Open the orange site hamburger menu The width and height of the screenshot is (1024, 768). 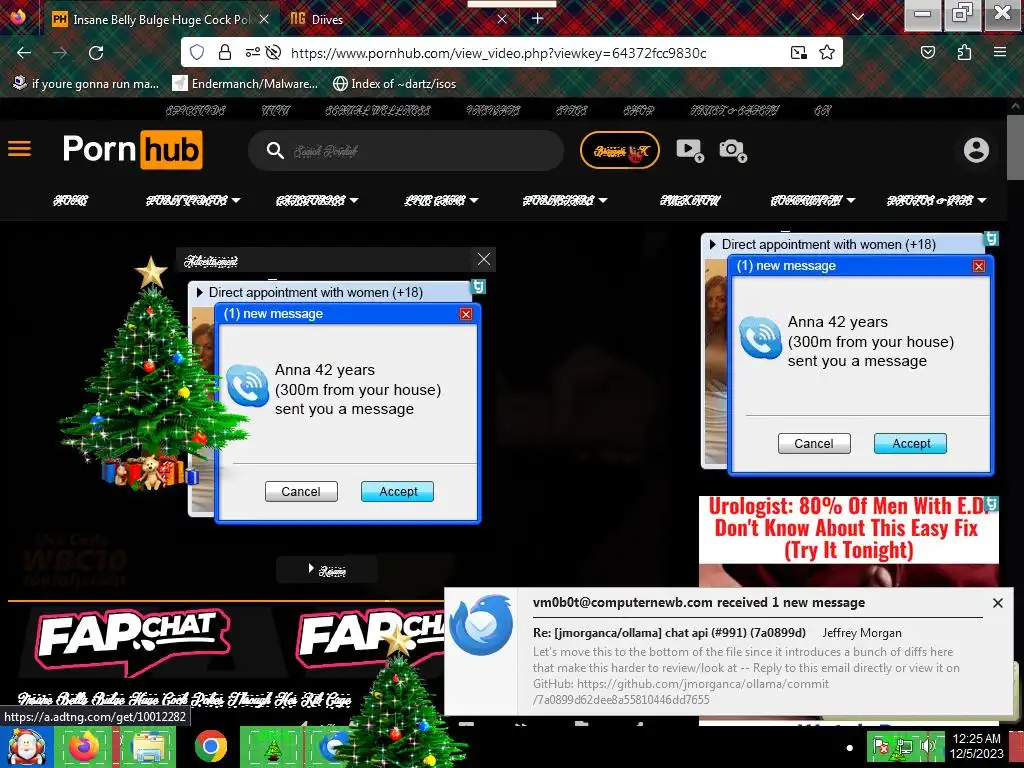point(20,149)
